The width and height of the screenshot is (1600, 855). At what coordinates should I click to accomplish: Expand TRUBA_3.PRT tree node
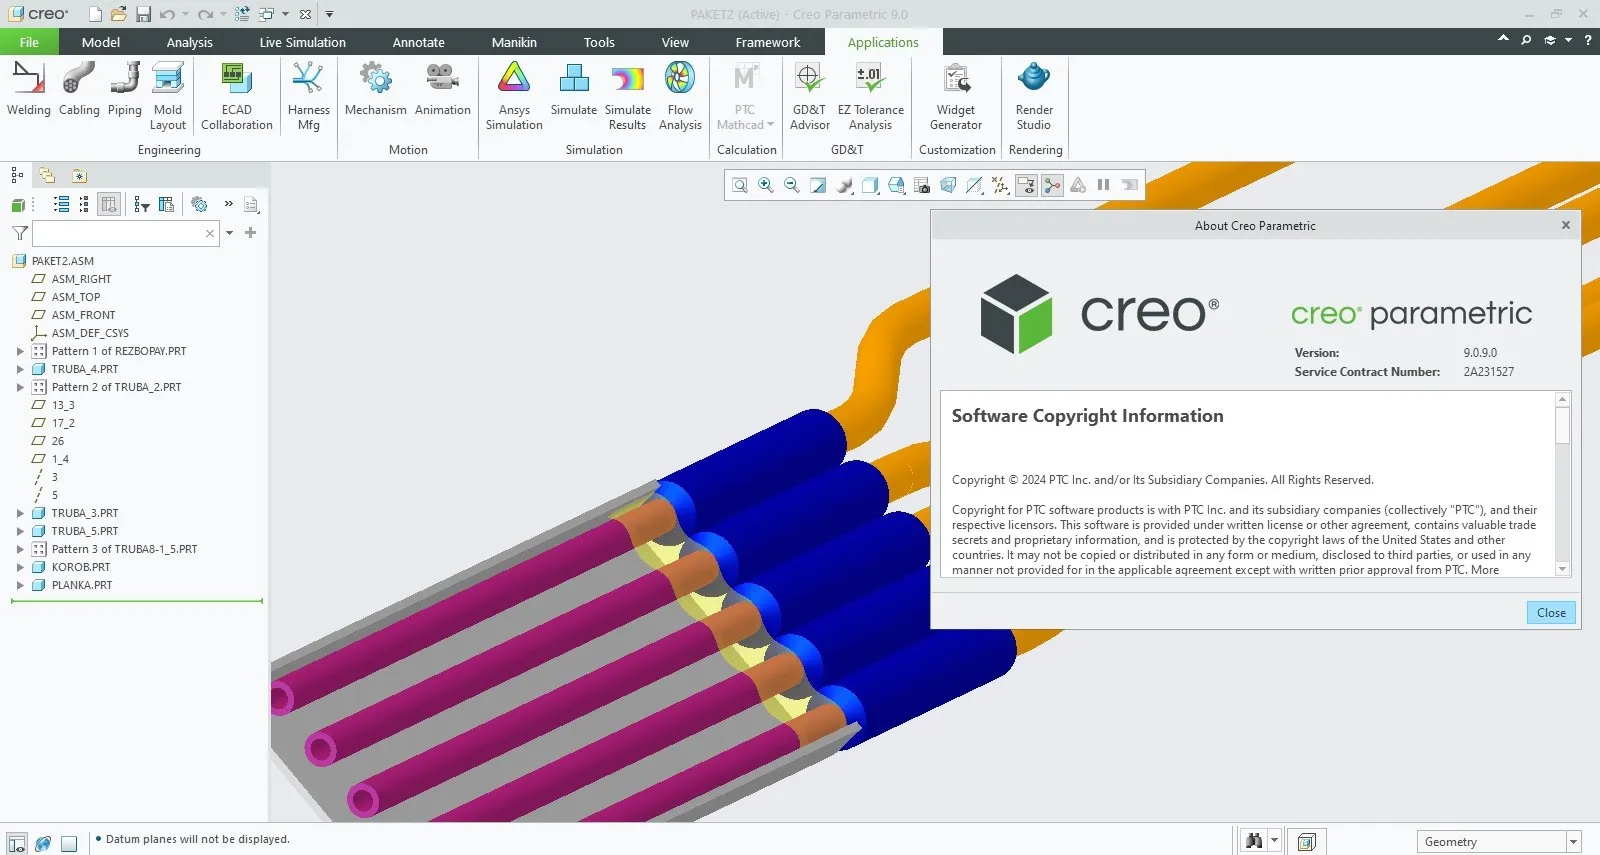coord(20,513)
